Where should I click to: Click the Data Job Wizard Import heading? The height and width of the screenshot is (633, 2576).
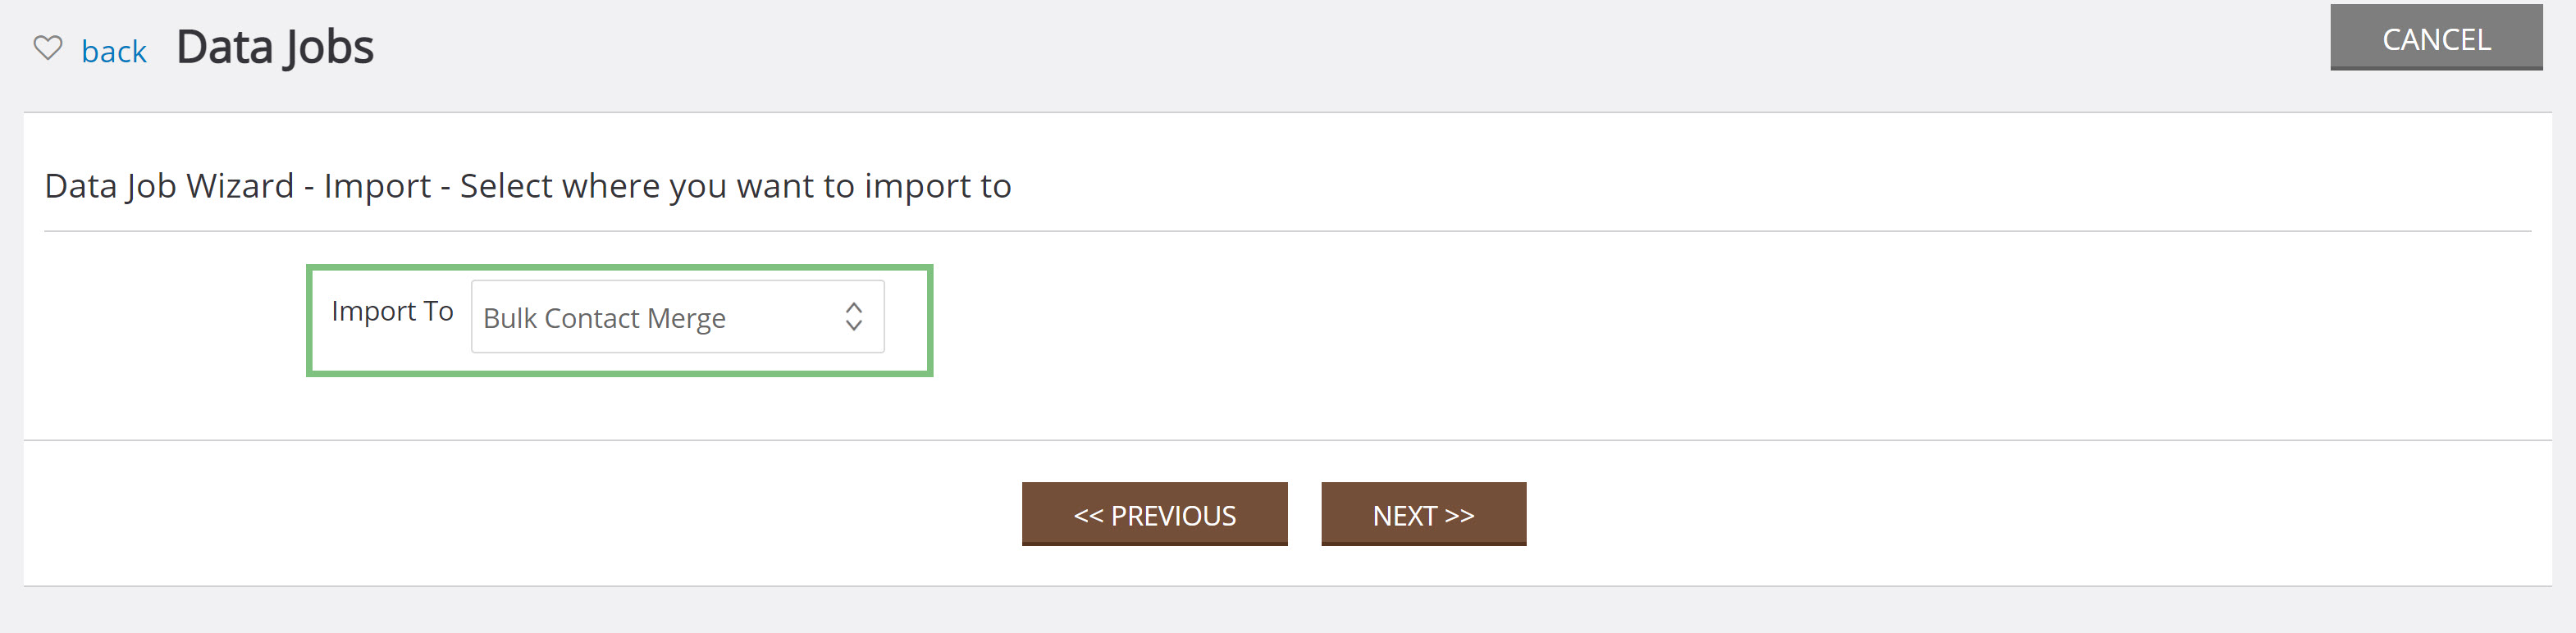(528, 186)
